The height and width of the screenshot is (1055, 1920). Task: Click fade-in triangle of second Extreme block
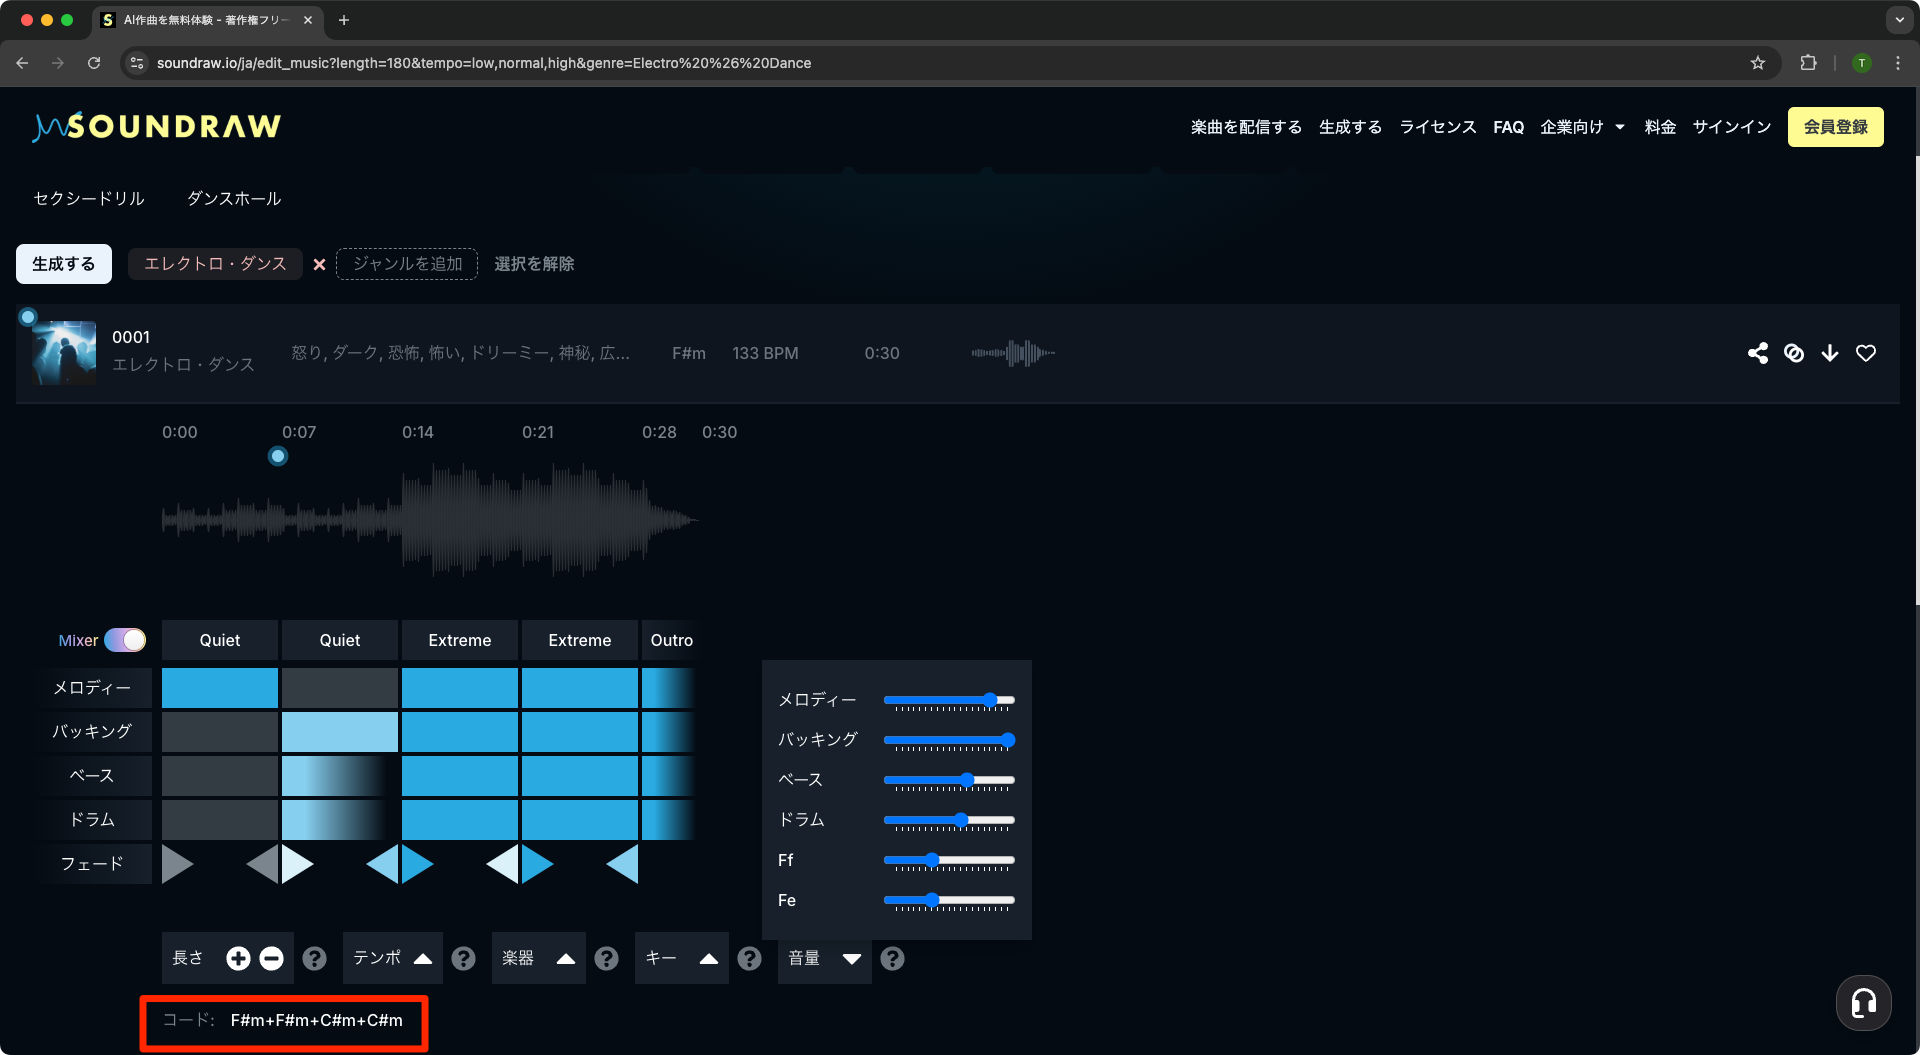[537, 864]
